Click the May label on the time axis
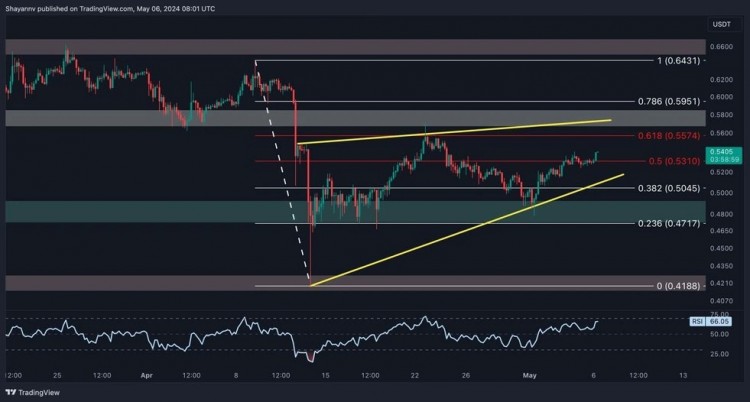This screenshot has height=402, width=750. (529, 376)
